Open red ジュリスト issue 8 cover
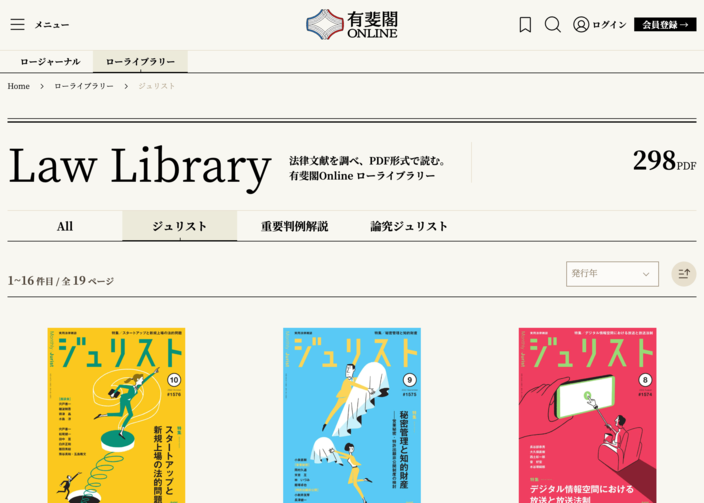704x503 pixels. [x=587, y=415]
